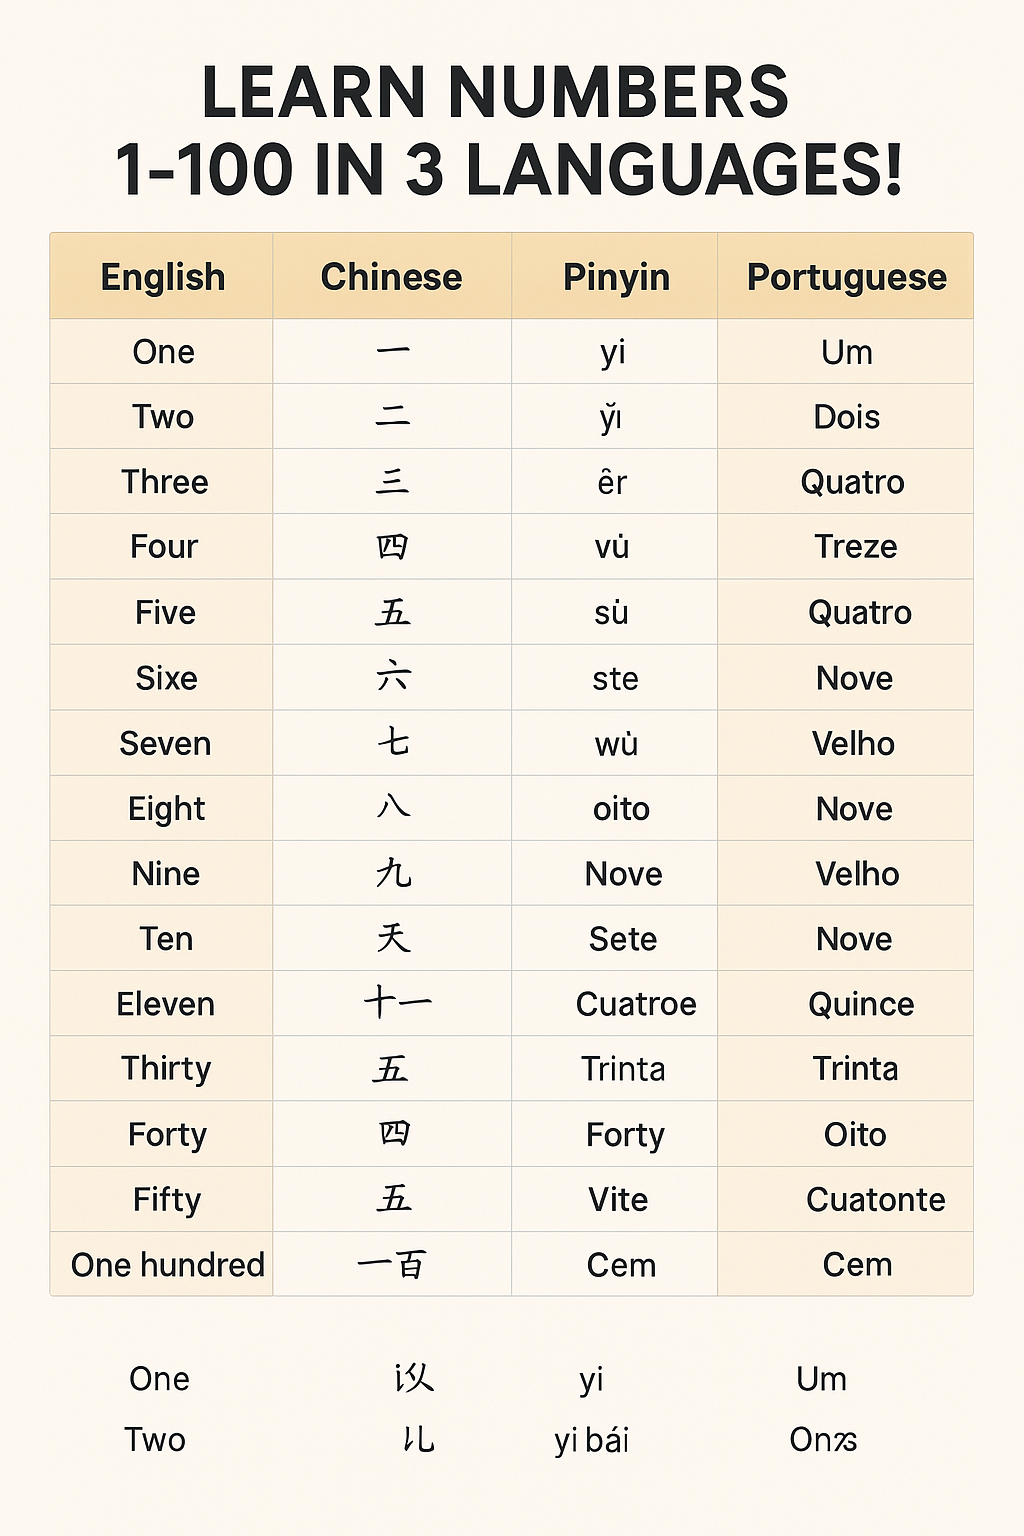Select the Chinese characters for One hundred
This screenshot has width=1024, height=1536.
[392, 1264]
